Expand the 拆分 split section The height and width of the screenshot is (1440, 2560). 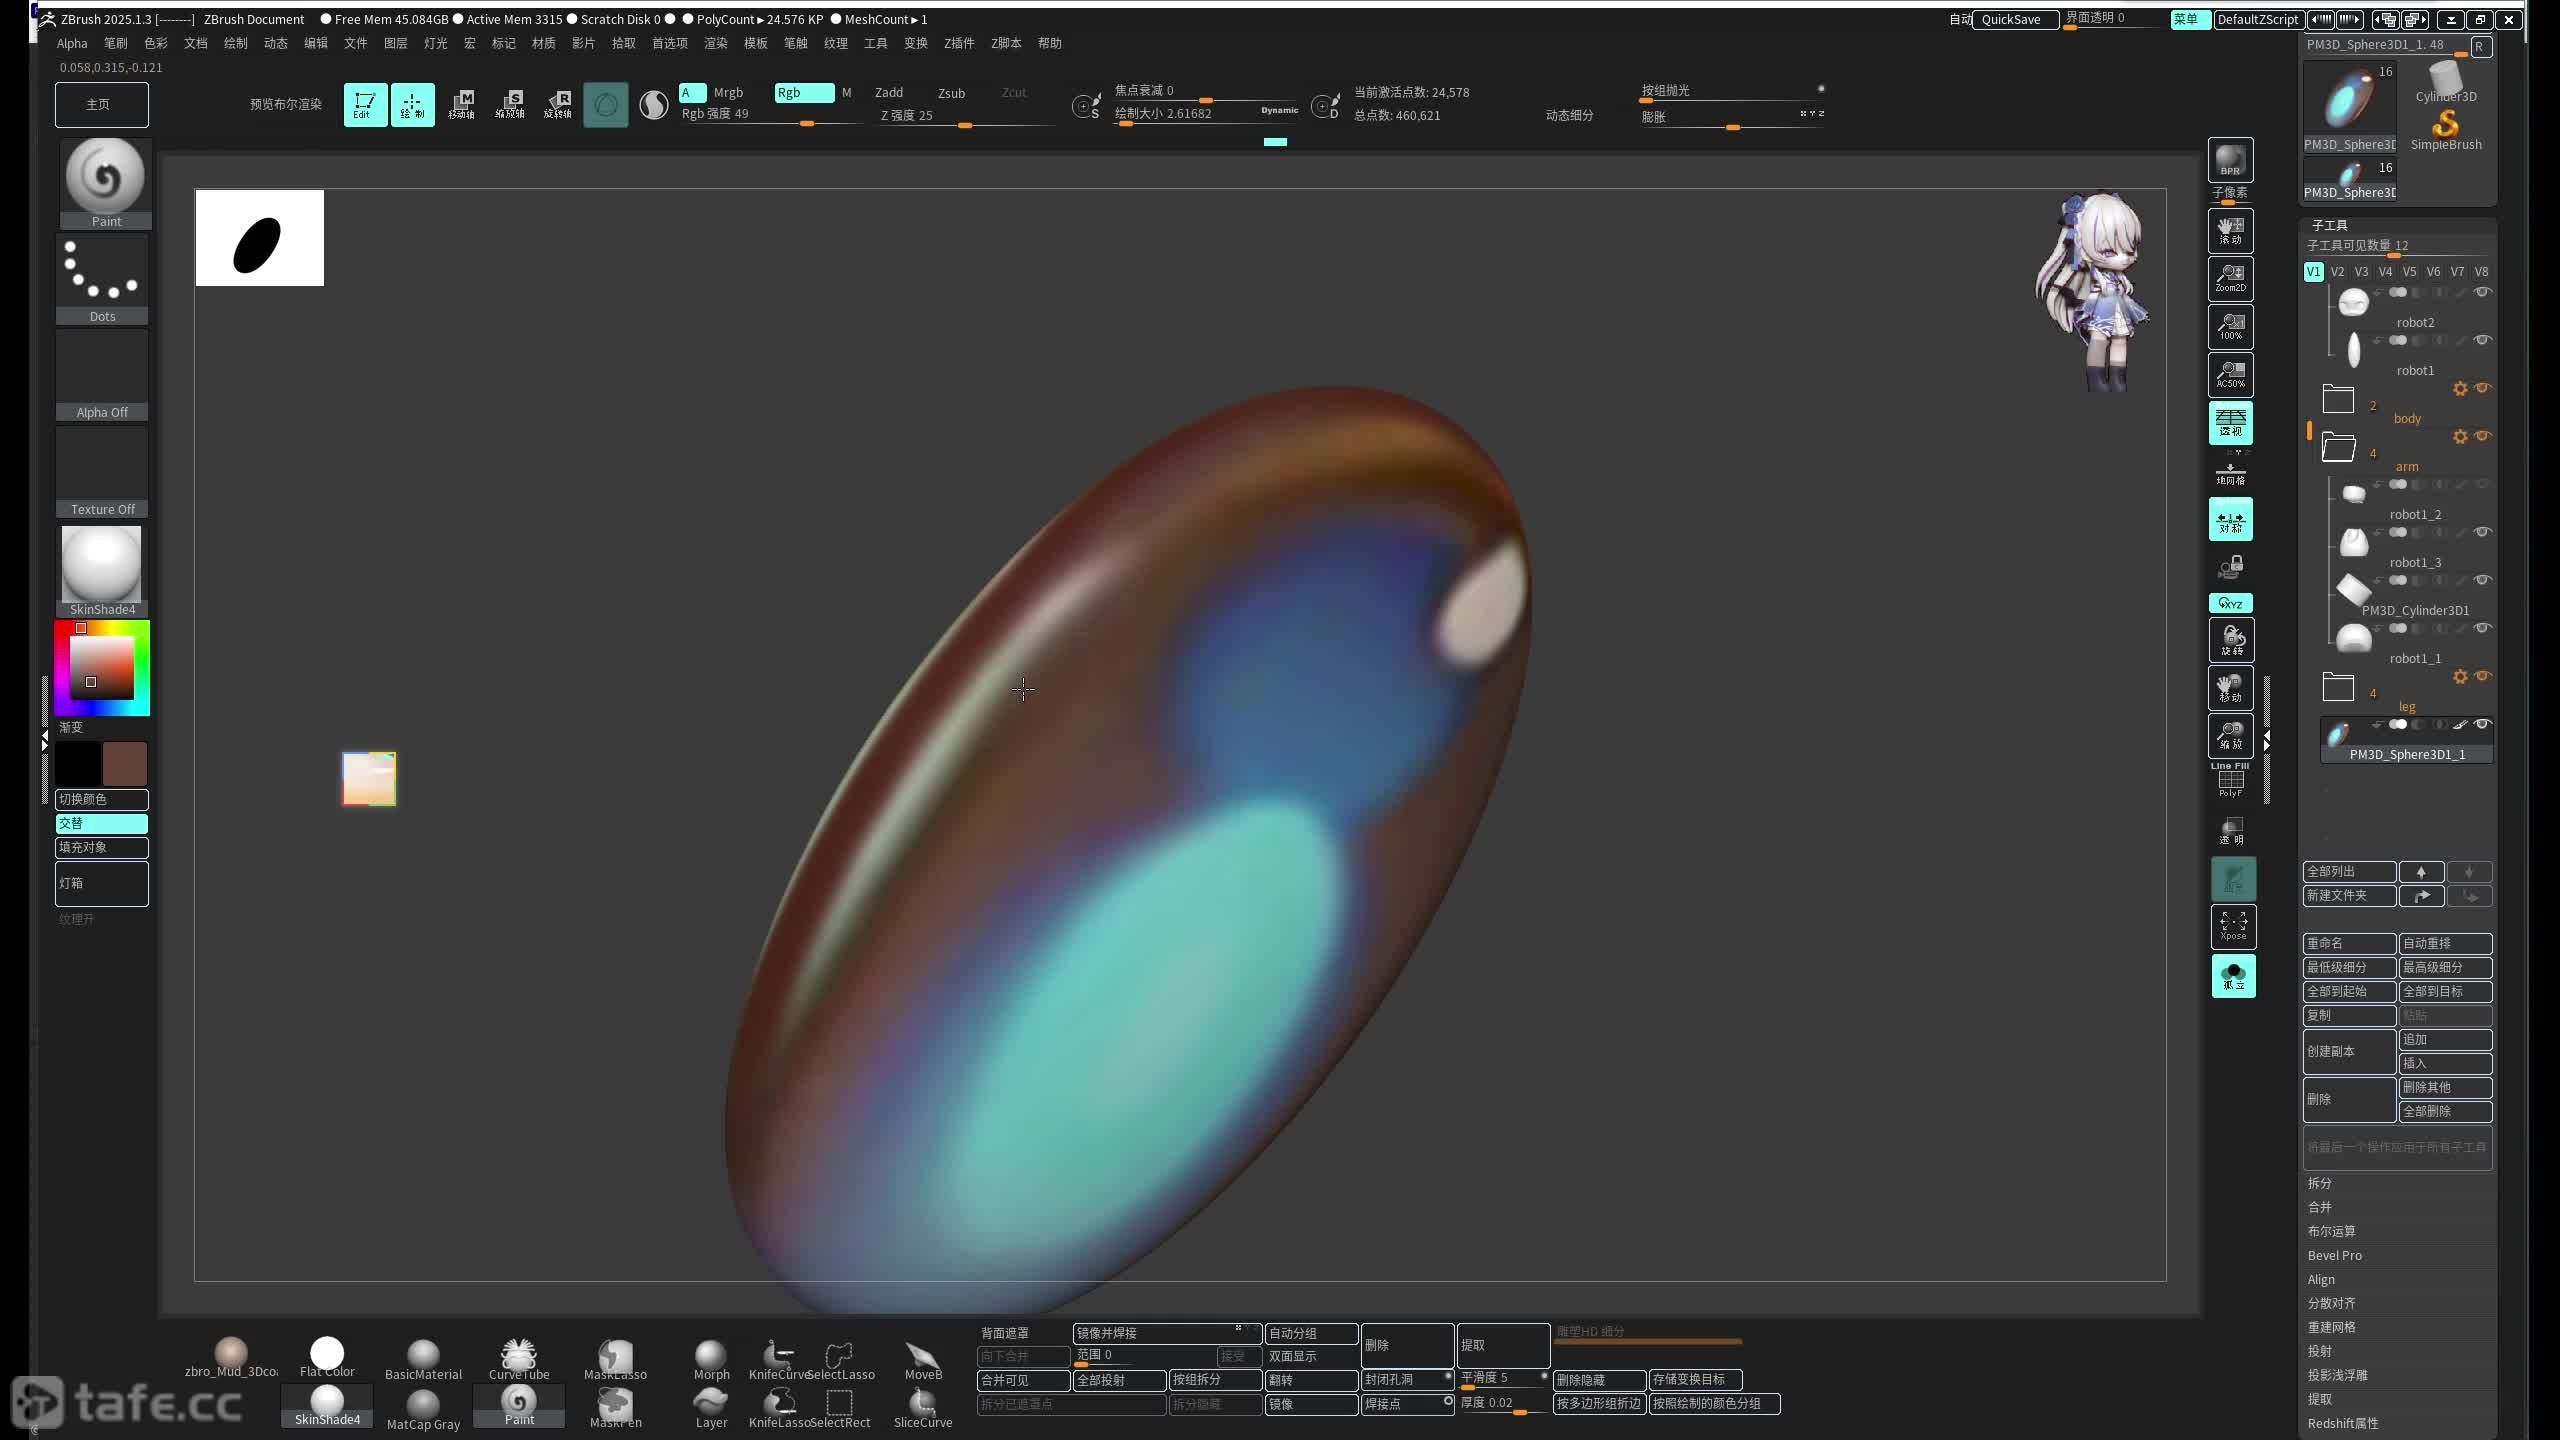pos(2320,1183)
